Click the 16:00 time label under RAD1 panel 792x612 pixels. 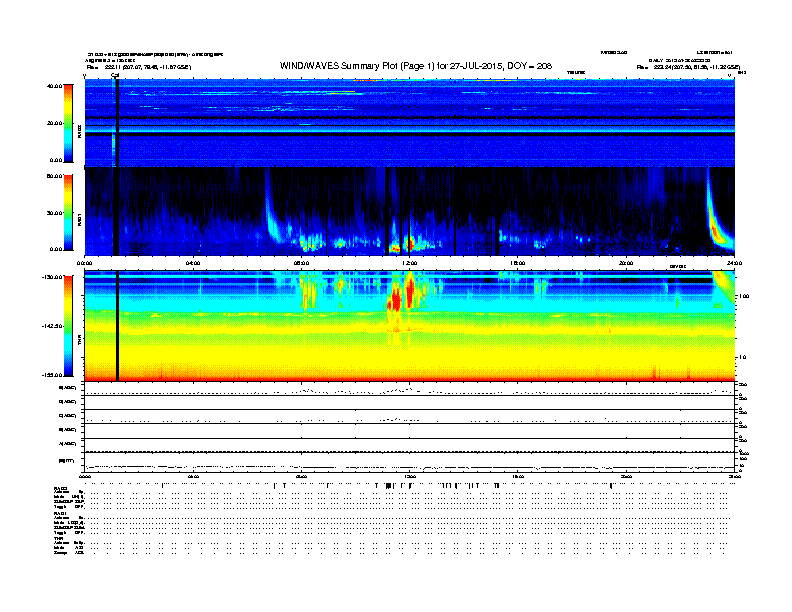click(518, 263)
